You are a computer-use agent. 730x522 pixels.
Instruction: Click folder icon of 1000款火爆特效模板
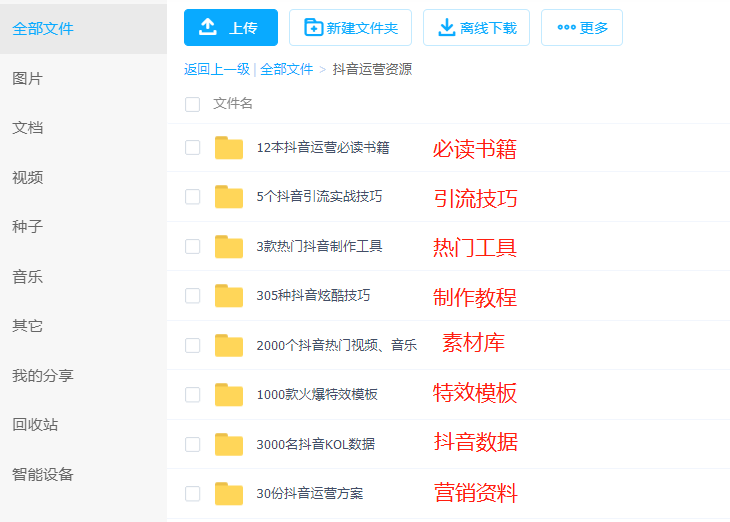tap(229, 395)
